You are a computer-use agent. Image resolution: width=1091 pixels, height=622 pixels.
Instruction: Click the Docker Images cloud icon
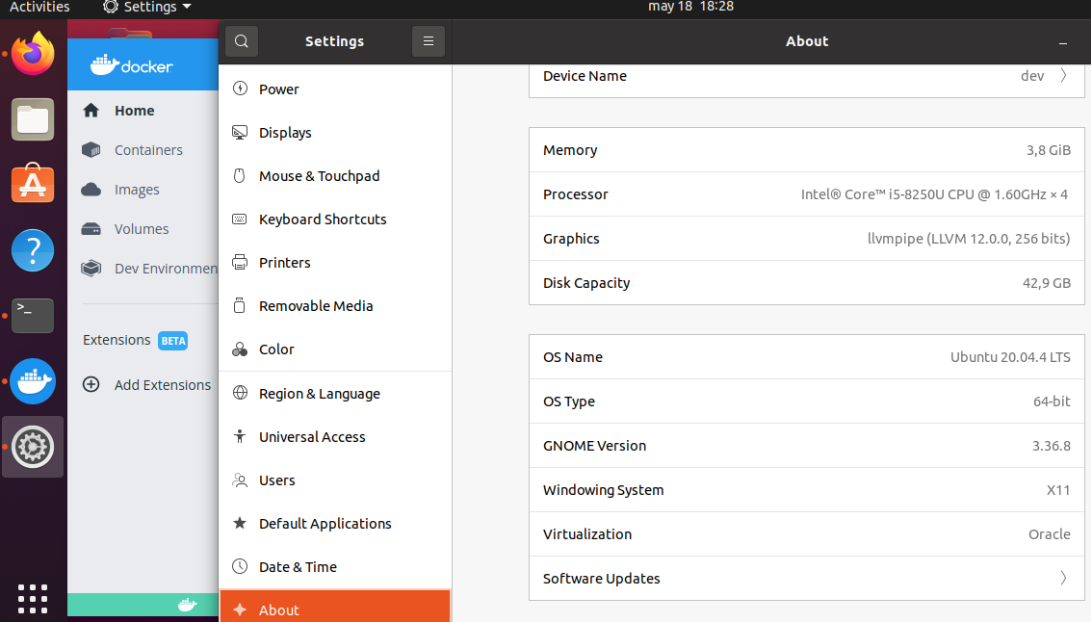(91, 189)
